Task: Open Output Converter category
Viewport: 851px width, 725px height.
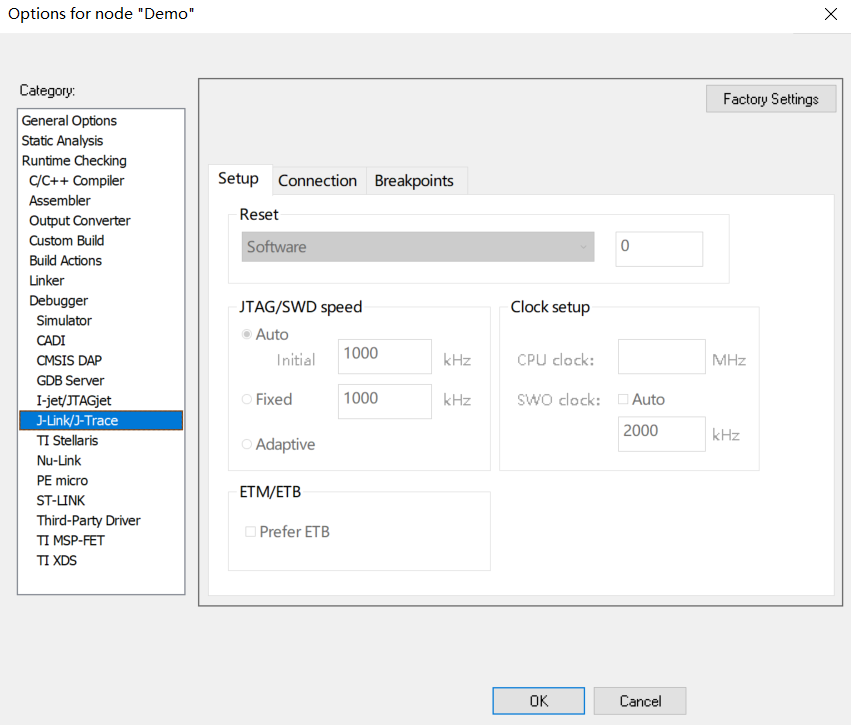Action: coord(80,221)
